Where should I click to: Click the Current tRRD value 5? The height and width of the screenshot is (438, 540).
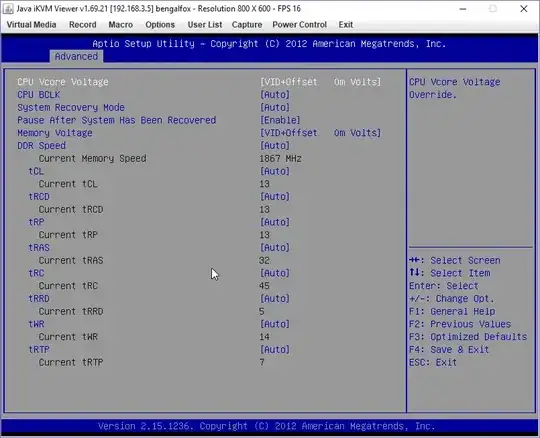pos(262,311)
